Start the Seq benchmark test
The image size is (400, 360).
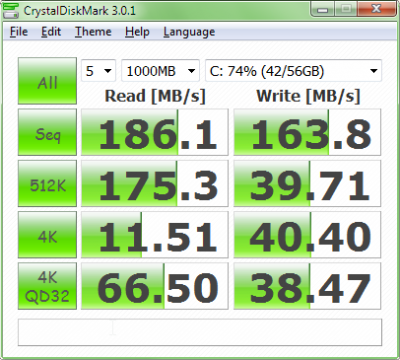pos(47,132)
